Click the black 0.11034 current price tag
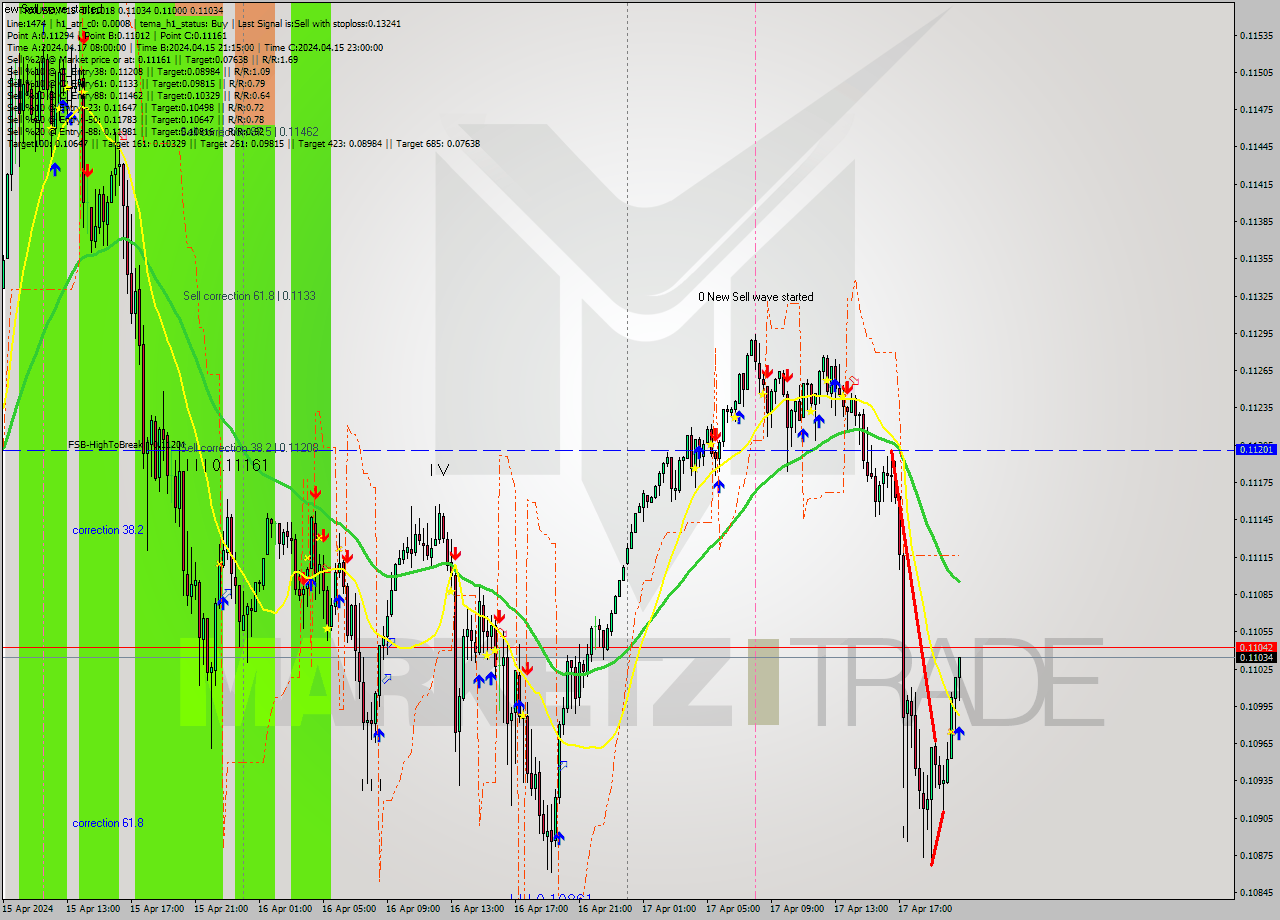Screen dimensions: 1280x920 pyautogui.click(x=1257, y=657)
